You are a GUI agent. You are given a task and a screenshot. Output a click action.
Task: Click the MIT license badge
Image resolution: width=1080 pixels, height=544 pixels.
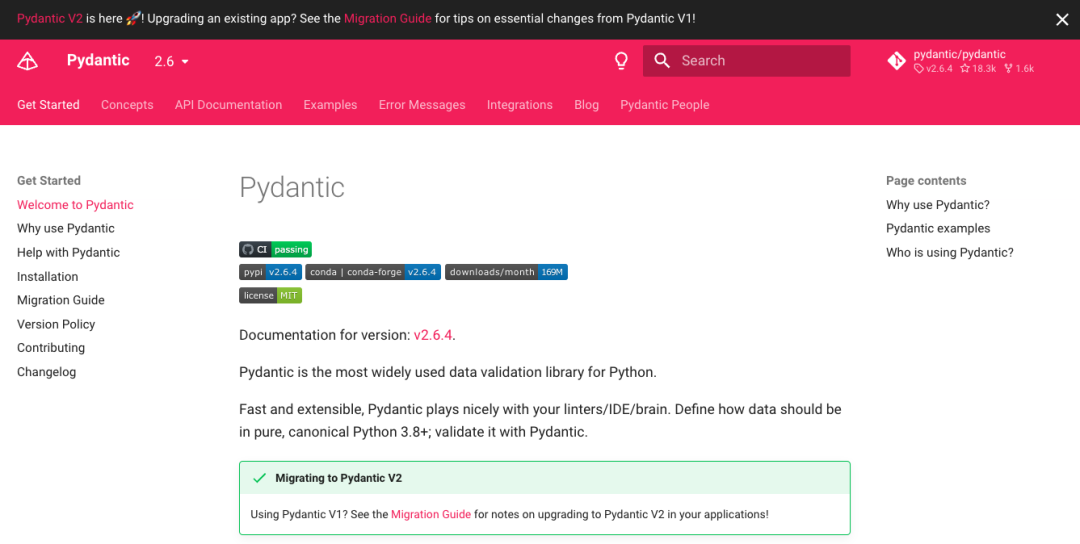pos(270,295)
